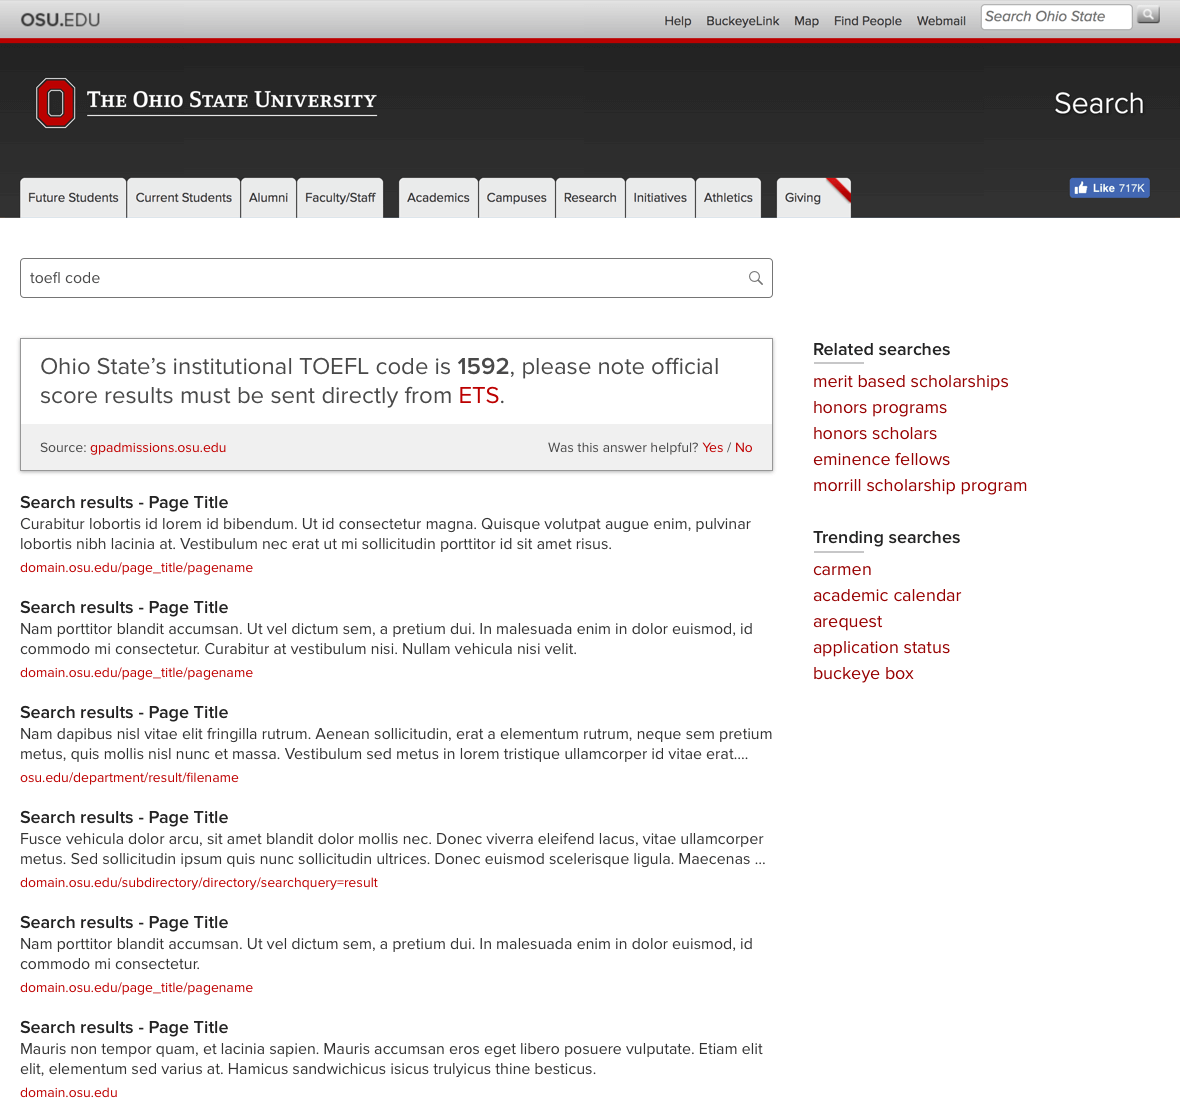
Task: Open BuckeyeLink
Action: click(742, 21)
